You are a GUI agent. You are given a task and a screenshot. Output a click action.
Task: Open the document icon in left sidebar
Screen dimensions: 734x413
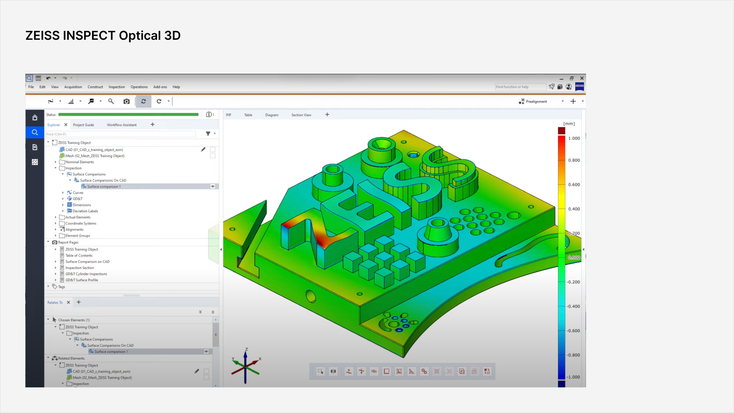pos(35,147)
